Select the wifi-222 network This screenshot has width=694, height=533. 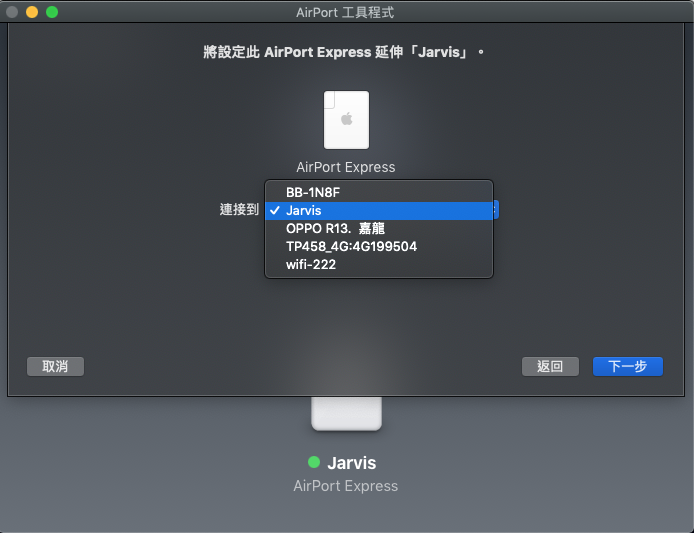click(x=378, y=265)
